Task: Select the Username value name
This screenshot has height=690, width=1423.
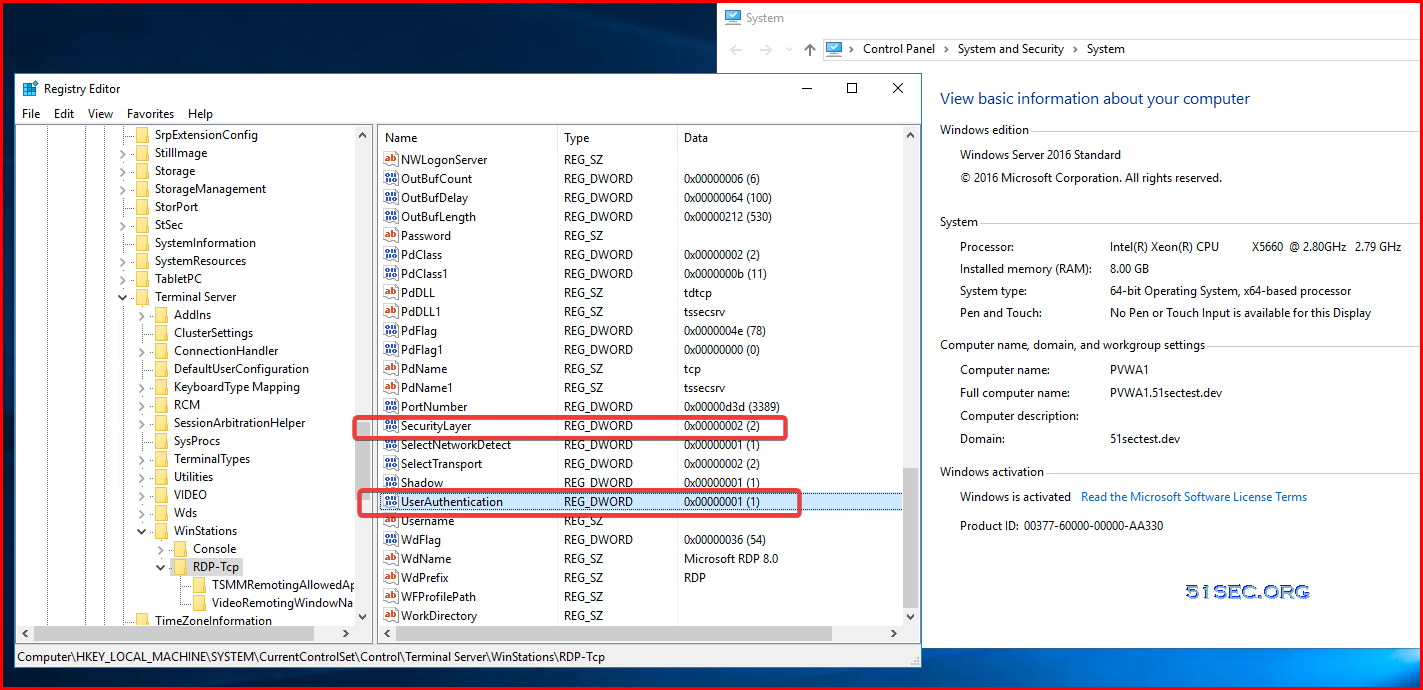Action: click(x=428, y=521)
